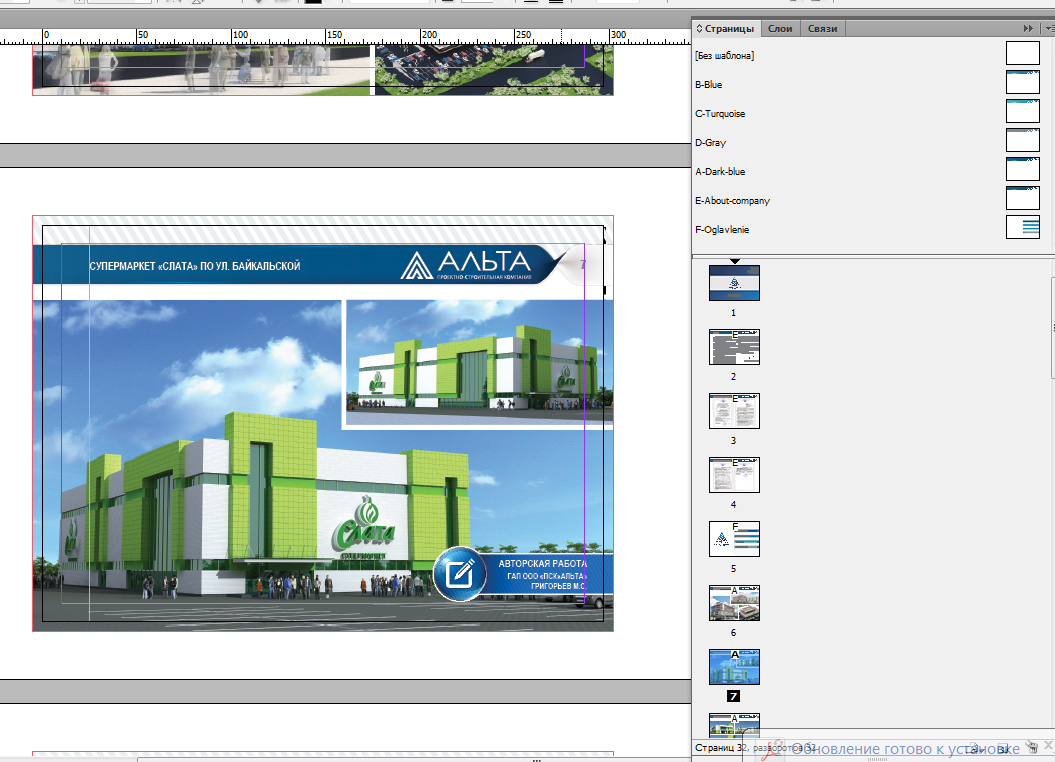Click the page number 6 label
Image resolution: width=1055 pixels, height=762 pixels.
733,632
